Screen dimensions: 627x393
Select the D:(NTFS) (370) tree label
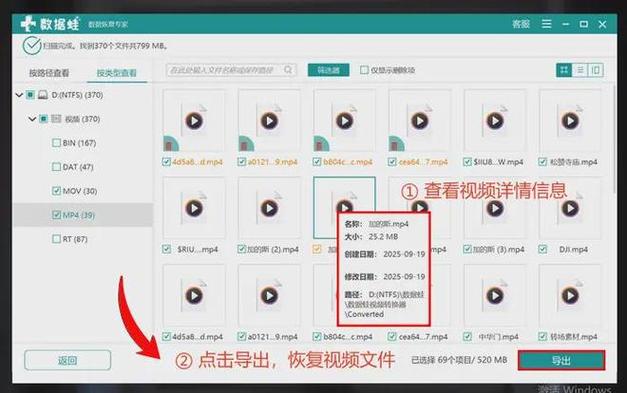point(77,95)
